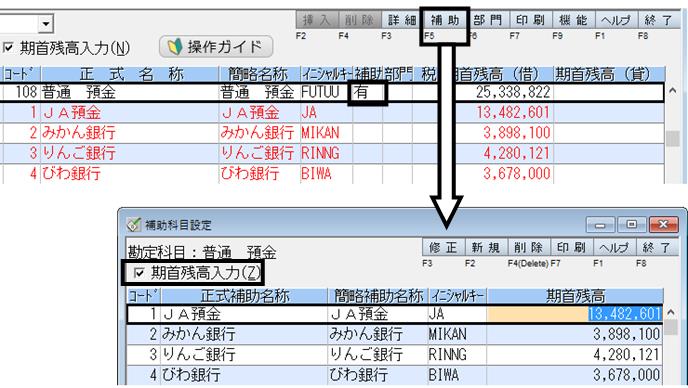The width and height of the screenshot is (688, 388).
Task: Click 印刷 (F7) in 補助科目設定 window
Action: click(x=571, y=248)
